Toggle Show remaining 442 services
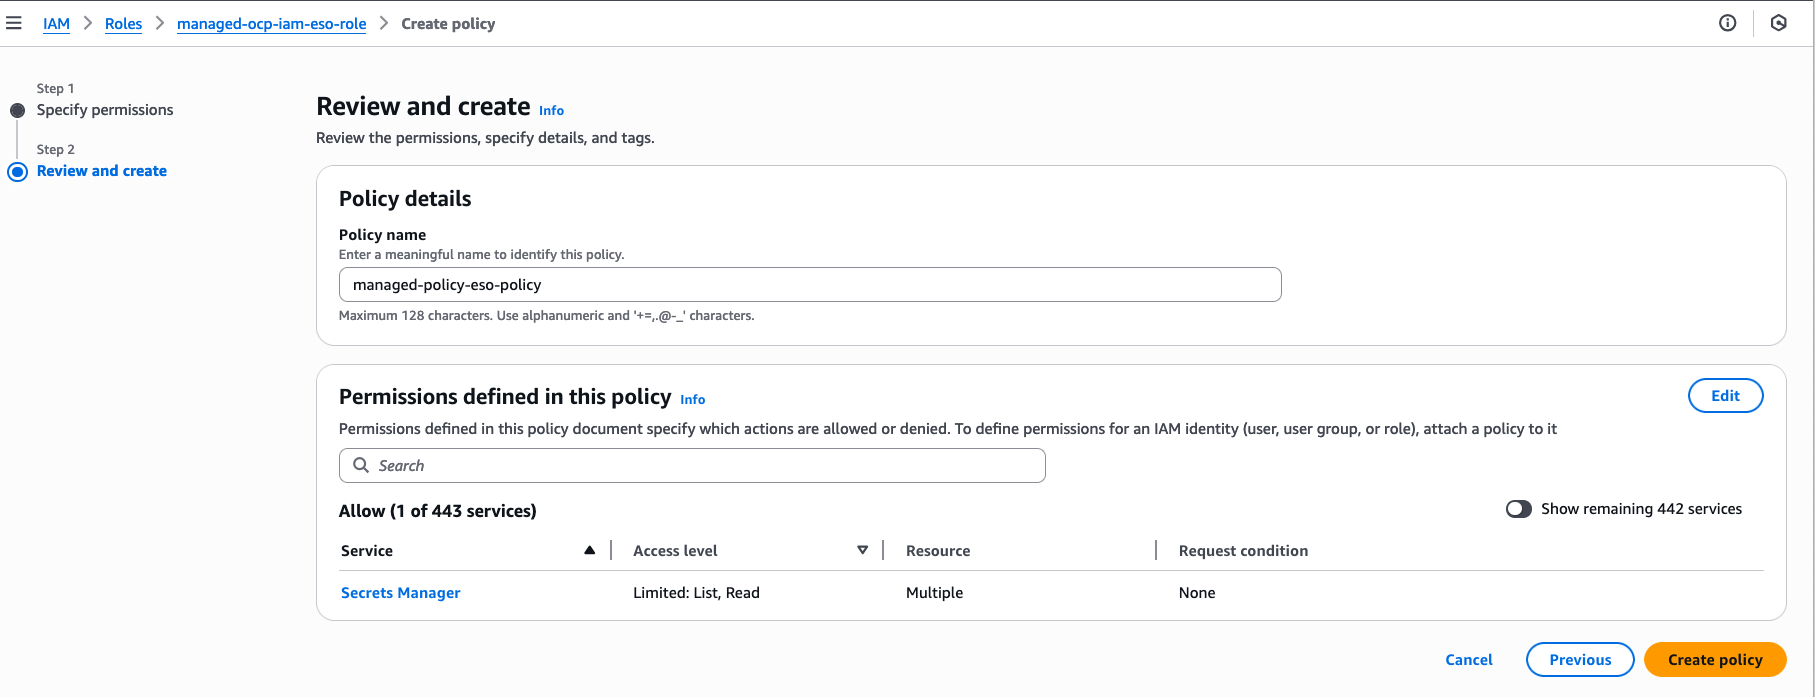This screenshot has height=697, width=1815. (x=1518, y=509)
